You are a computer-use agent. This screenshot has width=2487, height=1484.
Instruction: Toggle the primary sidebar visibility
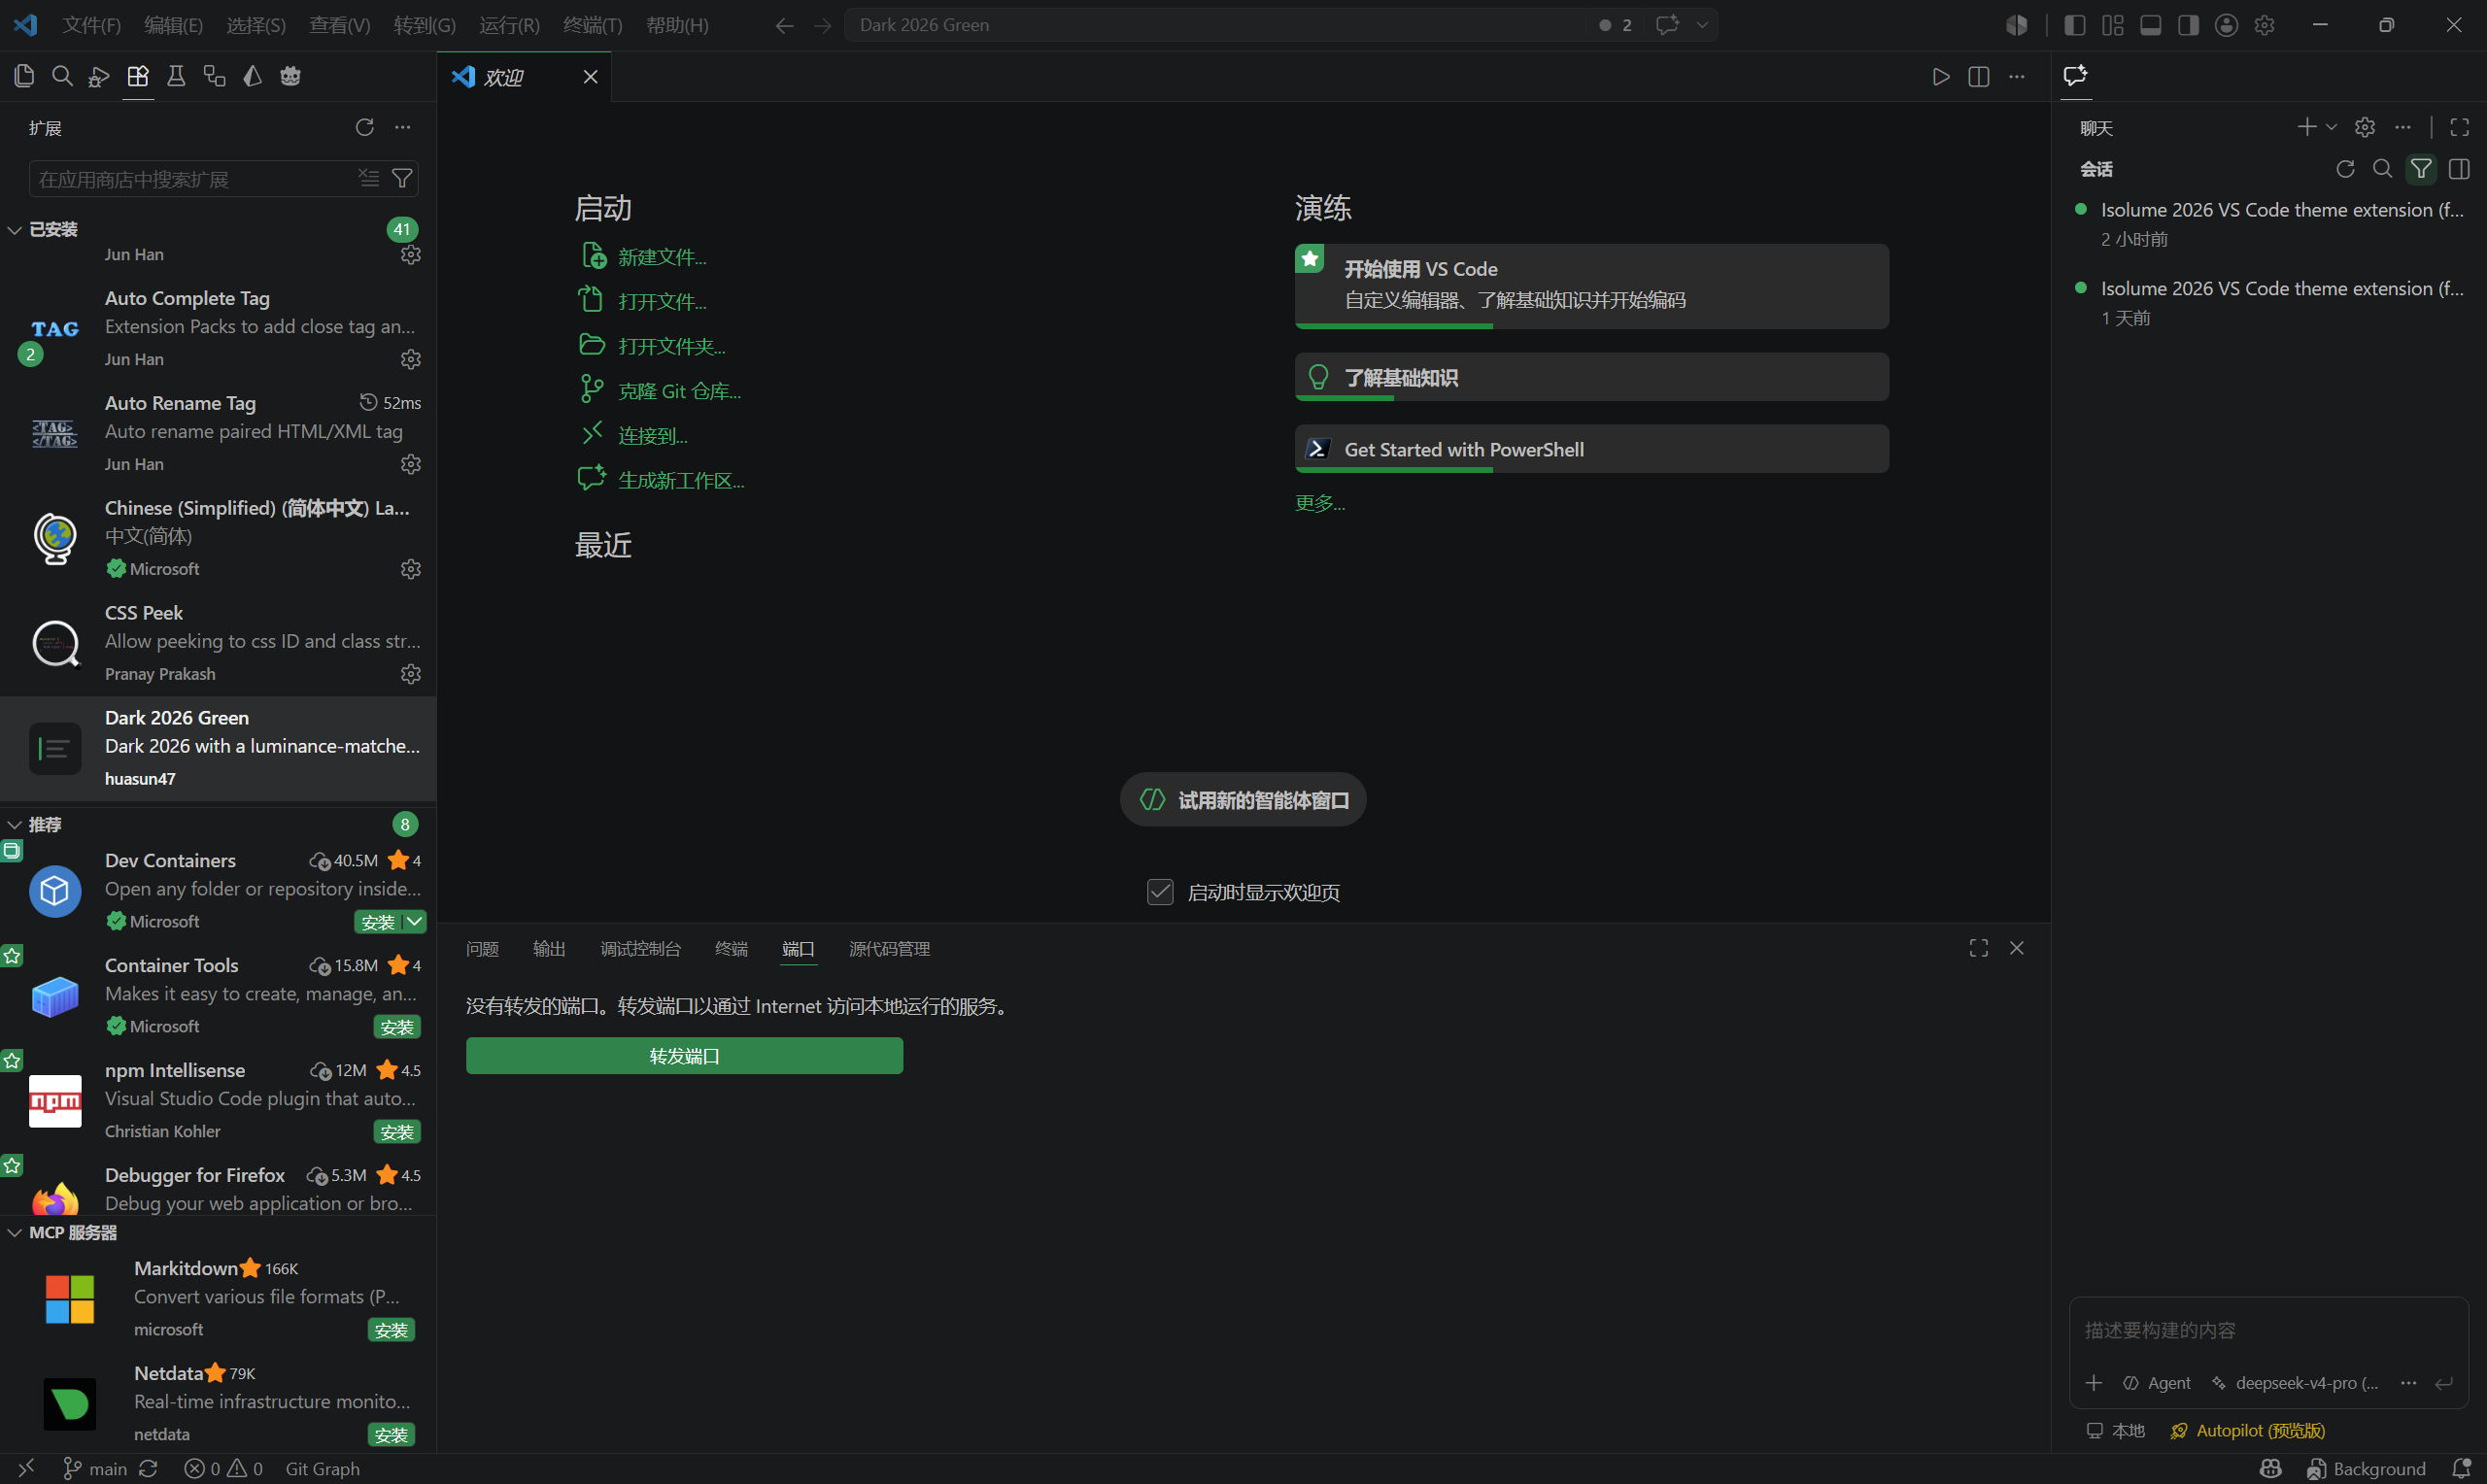click(2075, 25)
